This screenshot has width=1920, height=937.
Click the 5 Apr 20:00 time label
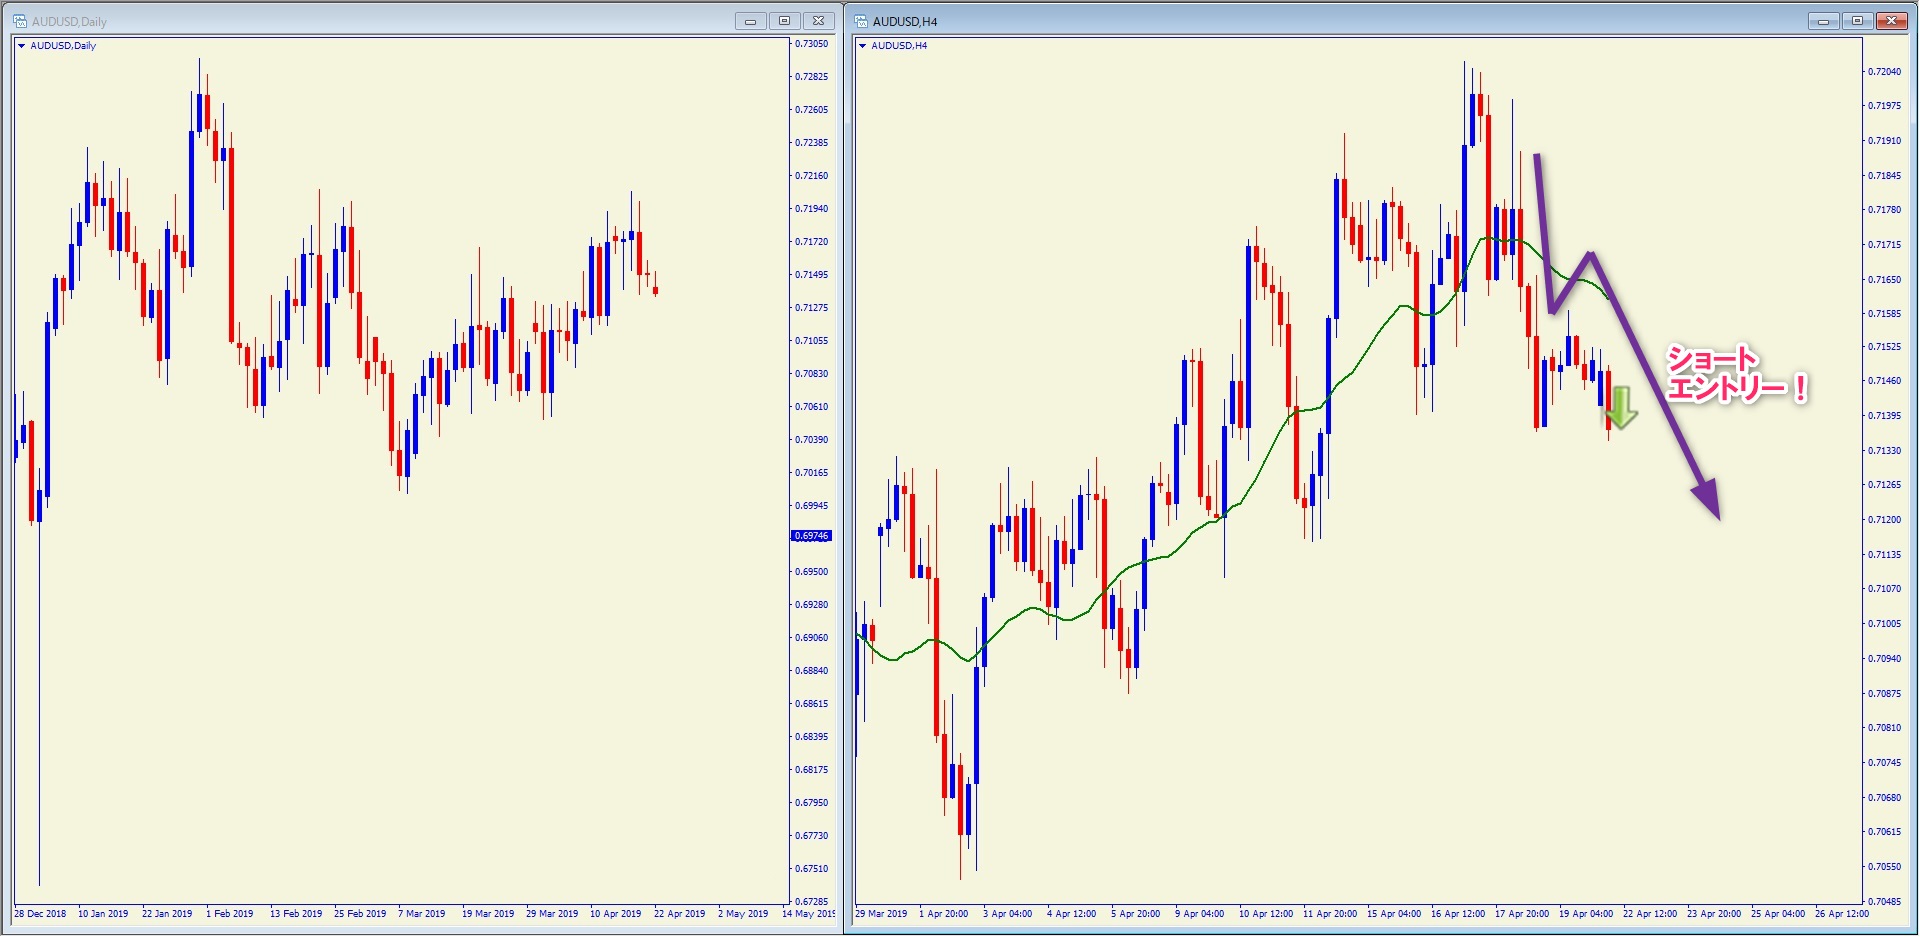pos(1136,914)
